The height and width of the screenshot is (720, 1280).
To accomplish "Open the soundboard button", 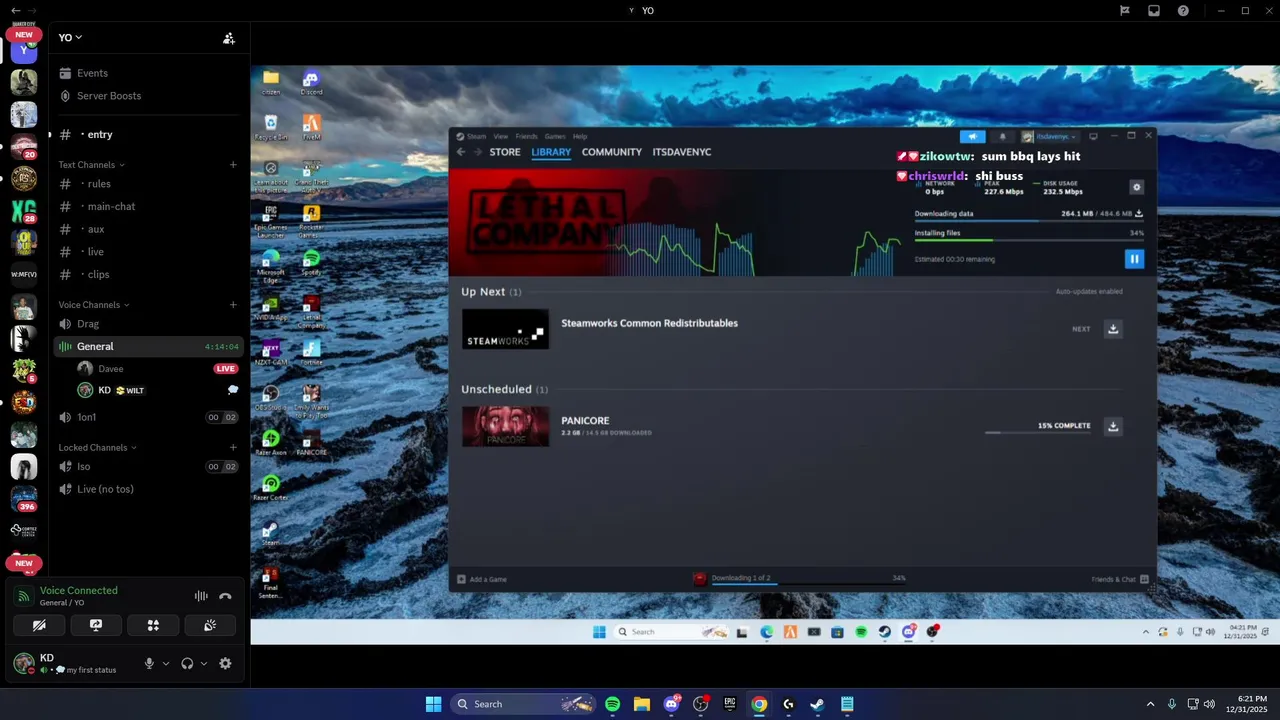I will pyautogui.click(x=210, y=625).
